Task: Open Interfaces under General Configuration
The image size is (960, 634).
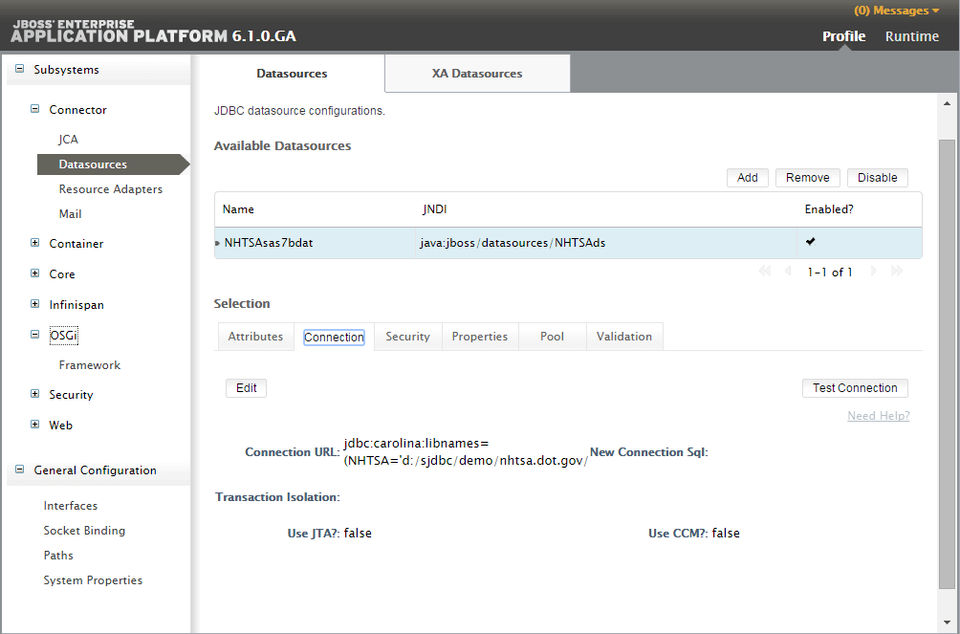Action: 70,505
